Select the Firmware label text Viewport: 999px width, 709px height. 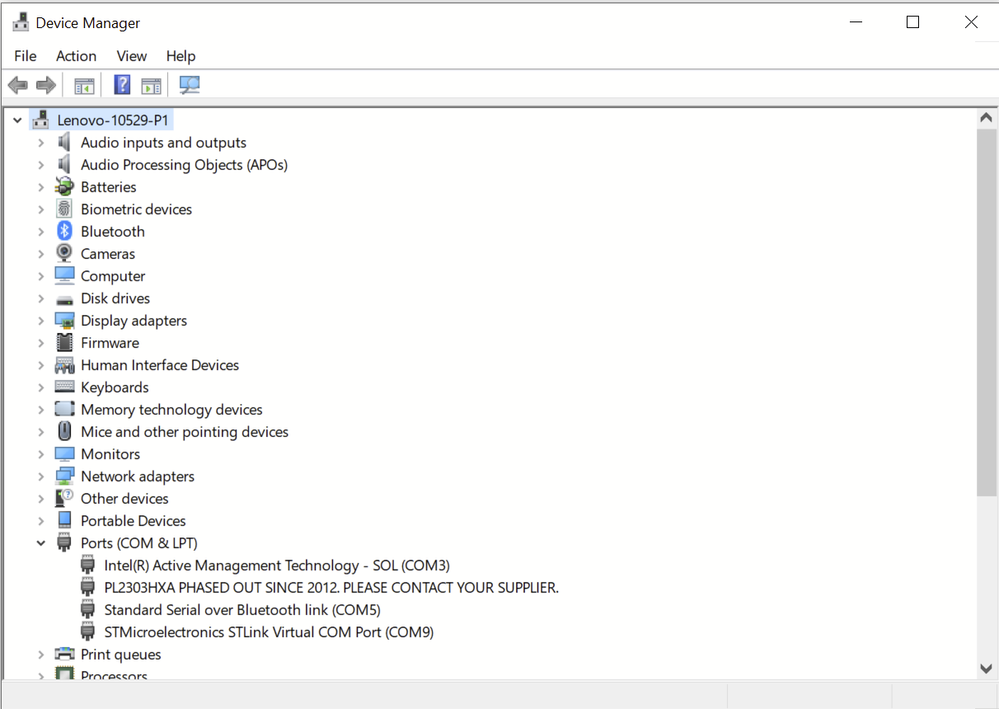point(110,343)
